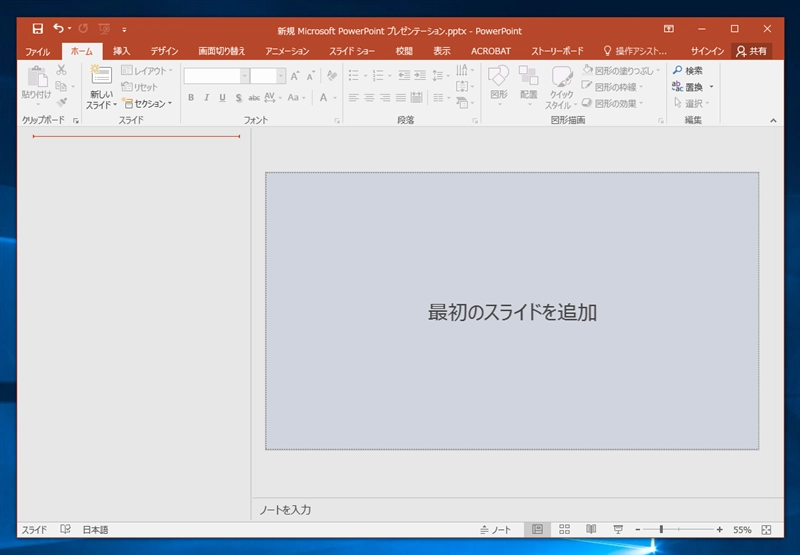Switch to the デザイン tab
This screenshot has width=800, height=555.
click(x=164, y=51)
